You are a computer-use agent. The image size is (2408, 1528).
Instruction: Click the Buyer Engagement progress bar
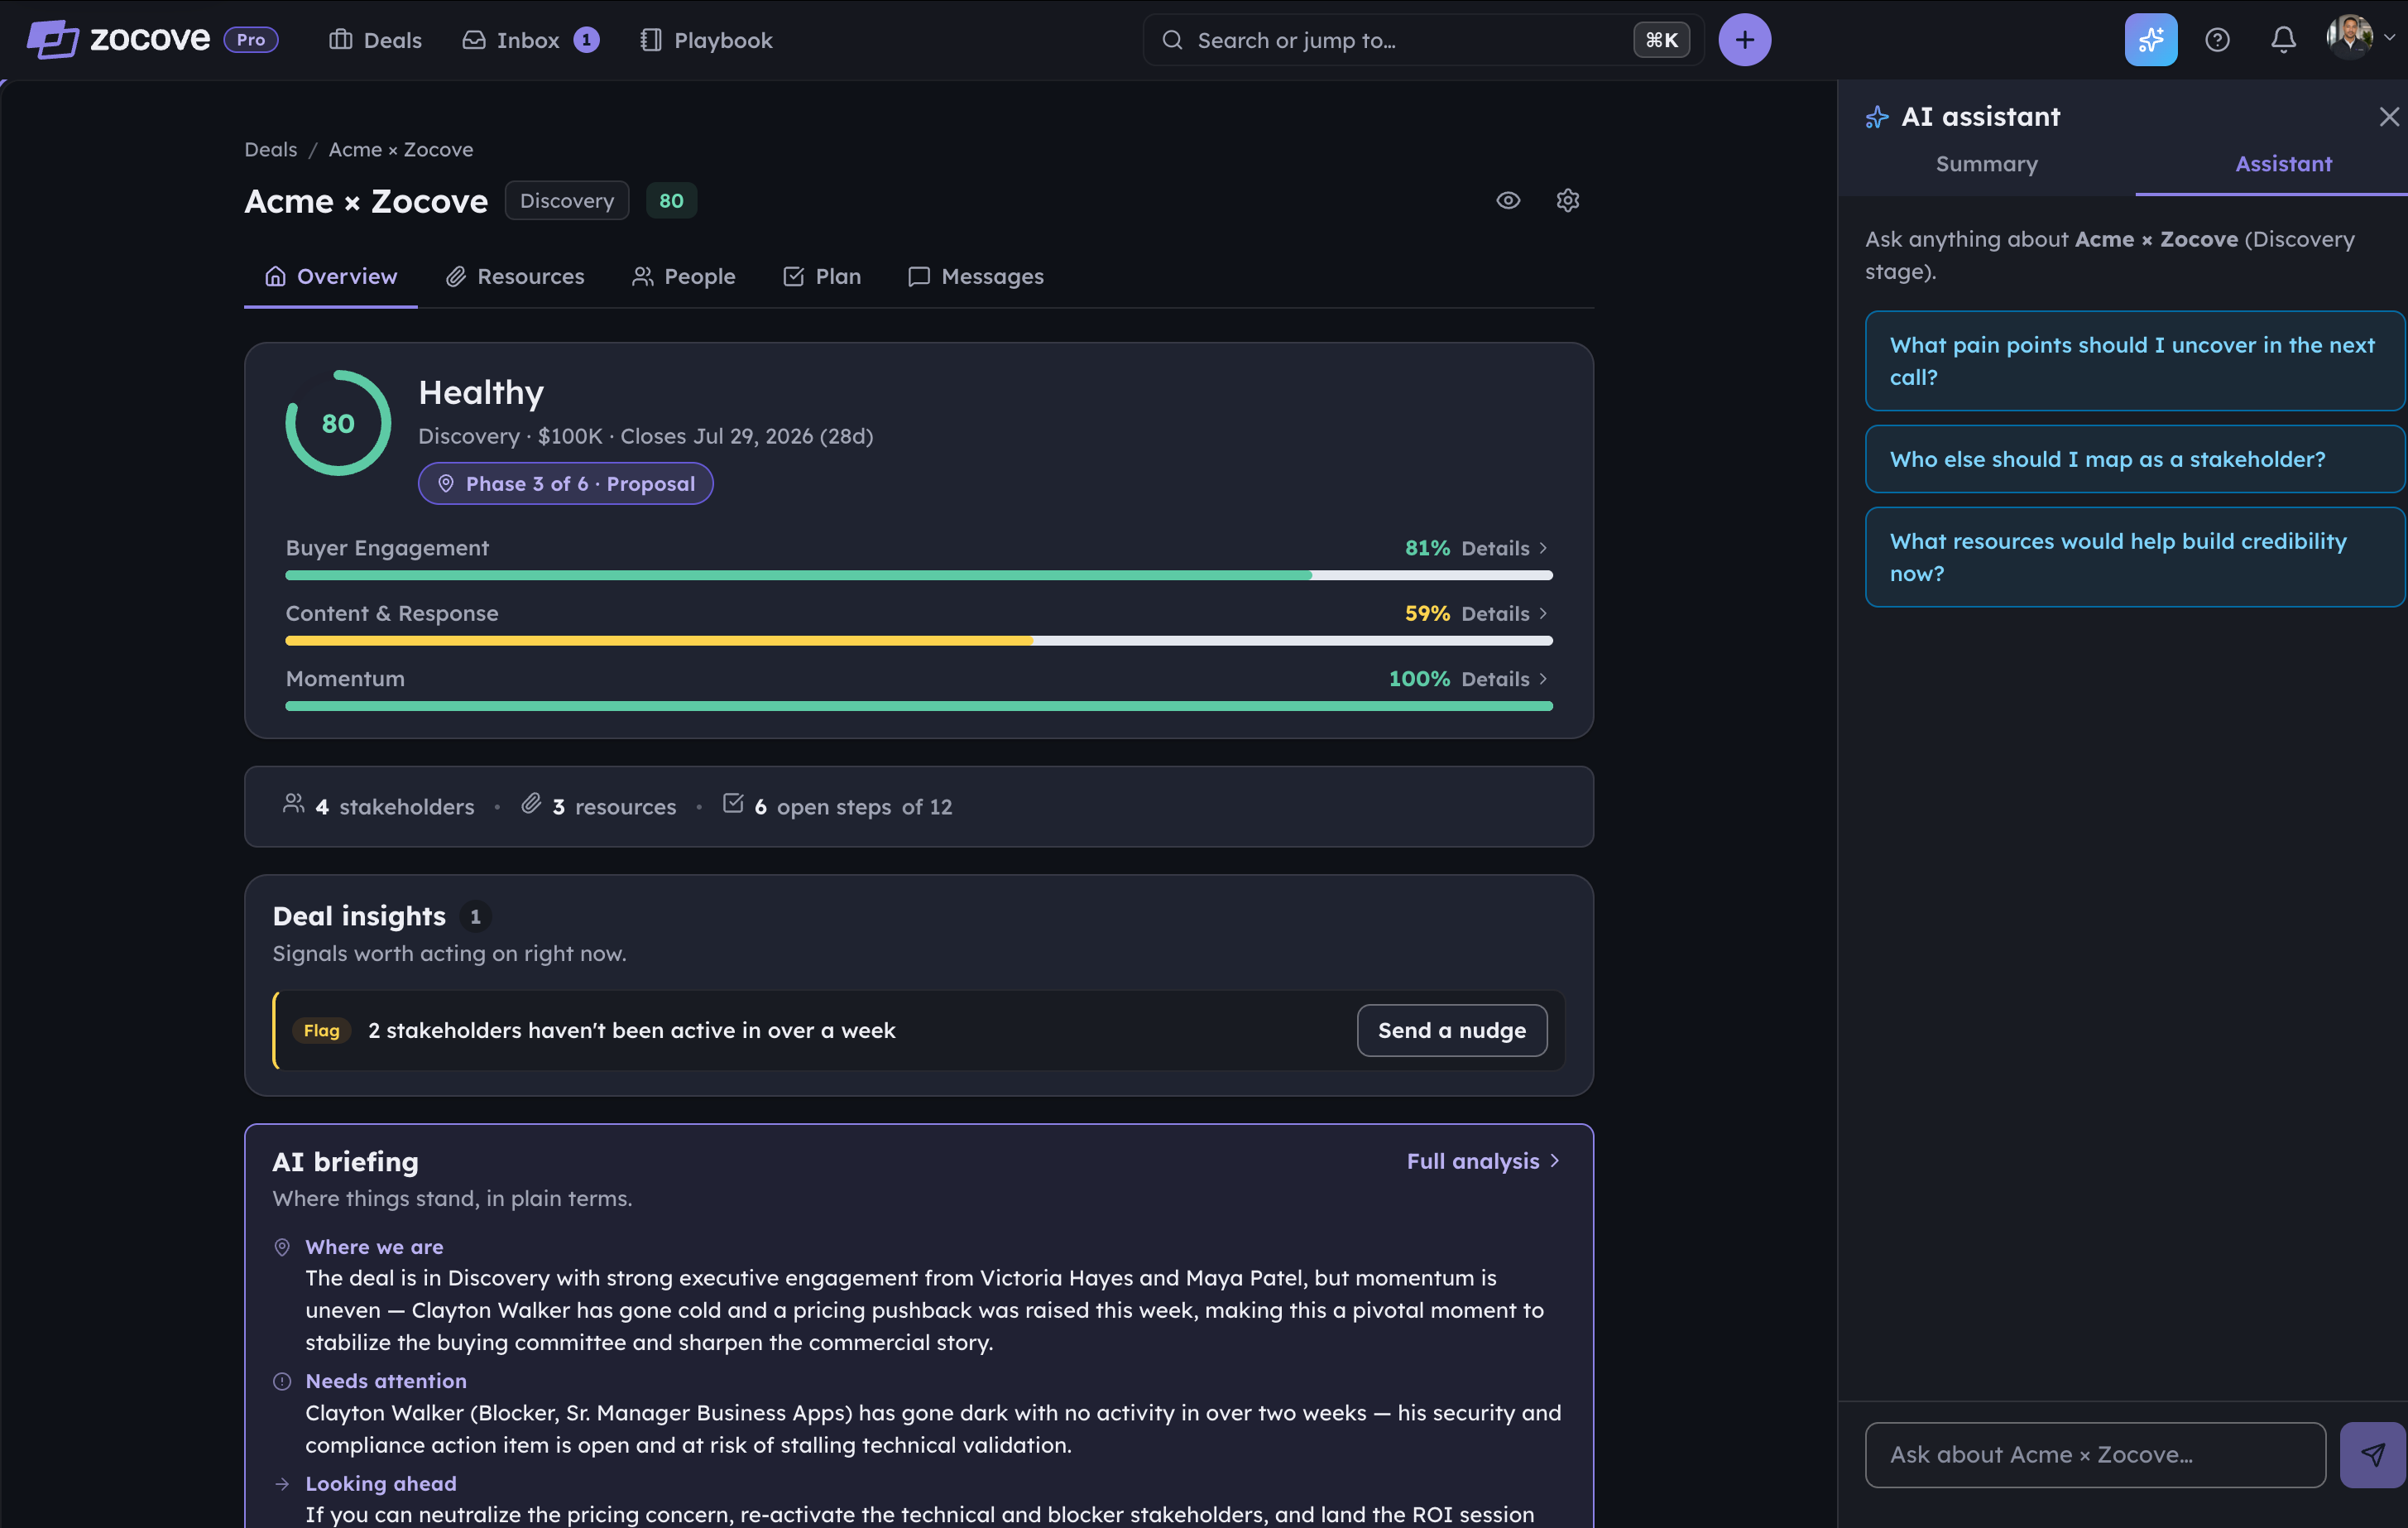click(919, 576)
